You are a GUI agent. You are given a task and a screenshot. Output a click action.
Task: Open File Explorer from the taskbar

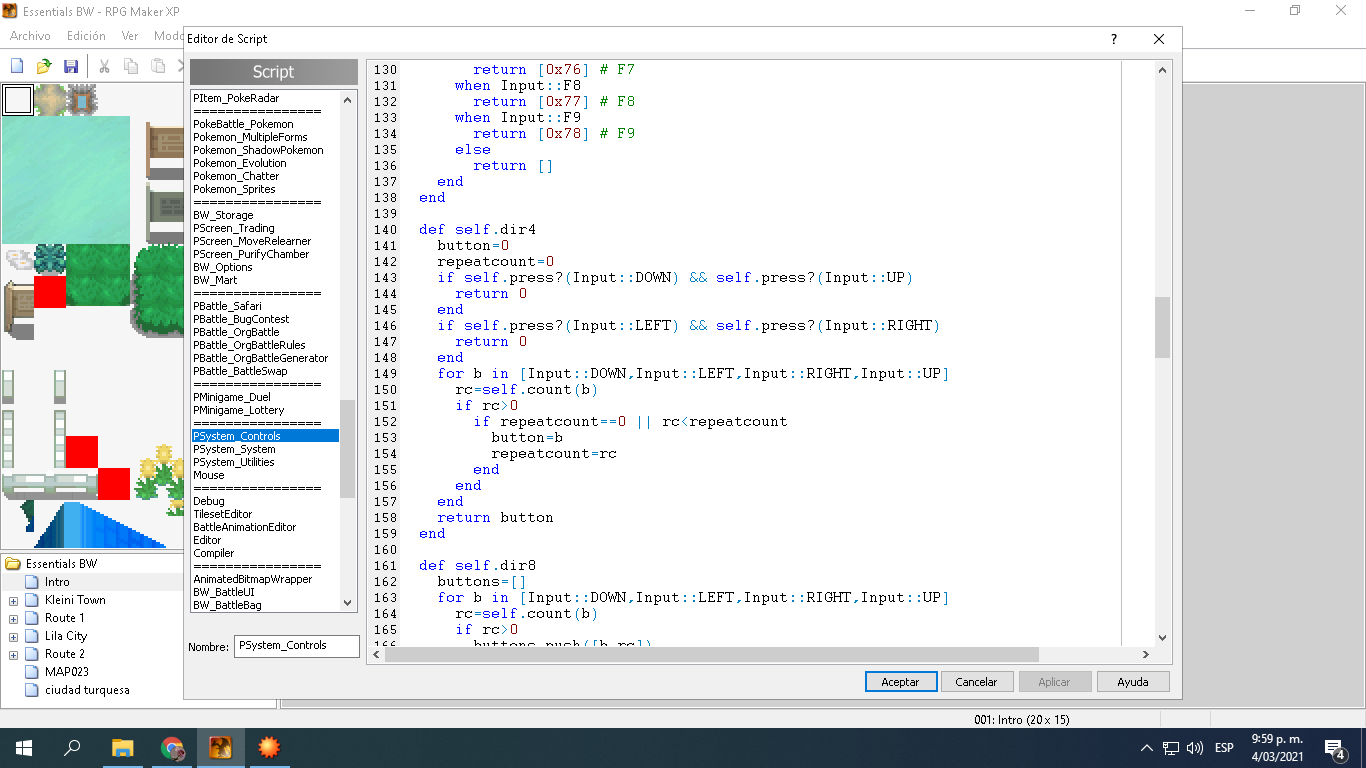click(122, 748)
